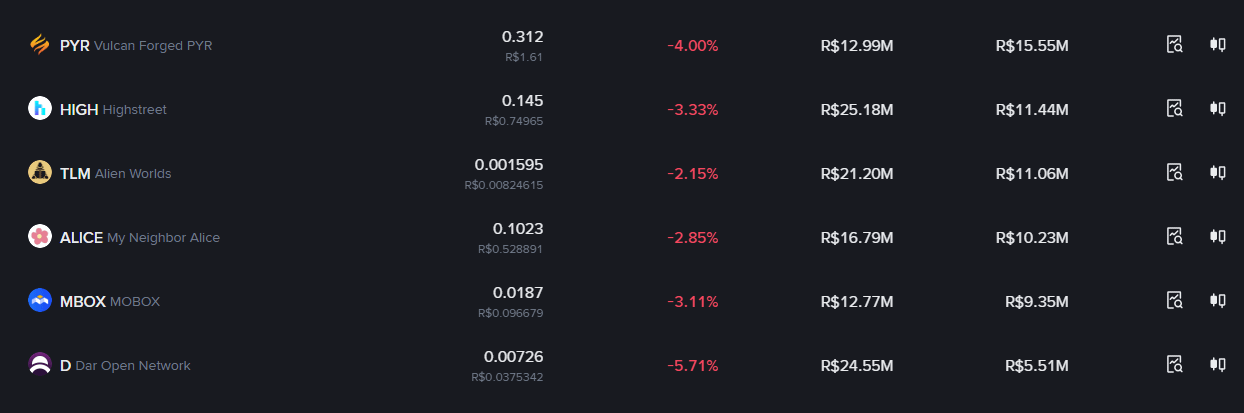The width and height of the screenshot is (1244, 413).
Task: Click the Vulcan Forged PYR coin logo
Action: click(x=40, y=45)
